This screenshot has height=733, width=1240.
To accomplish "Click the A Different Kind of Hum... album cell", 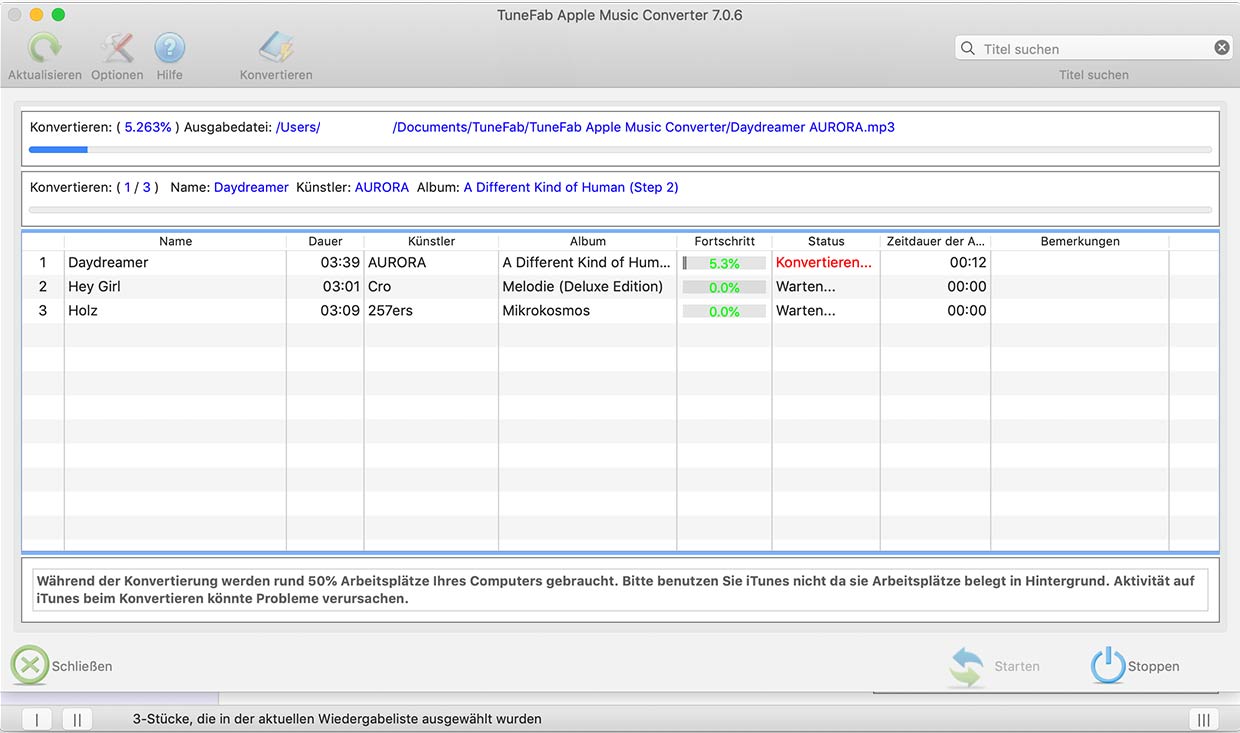I will tap(587, 262).
